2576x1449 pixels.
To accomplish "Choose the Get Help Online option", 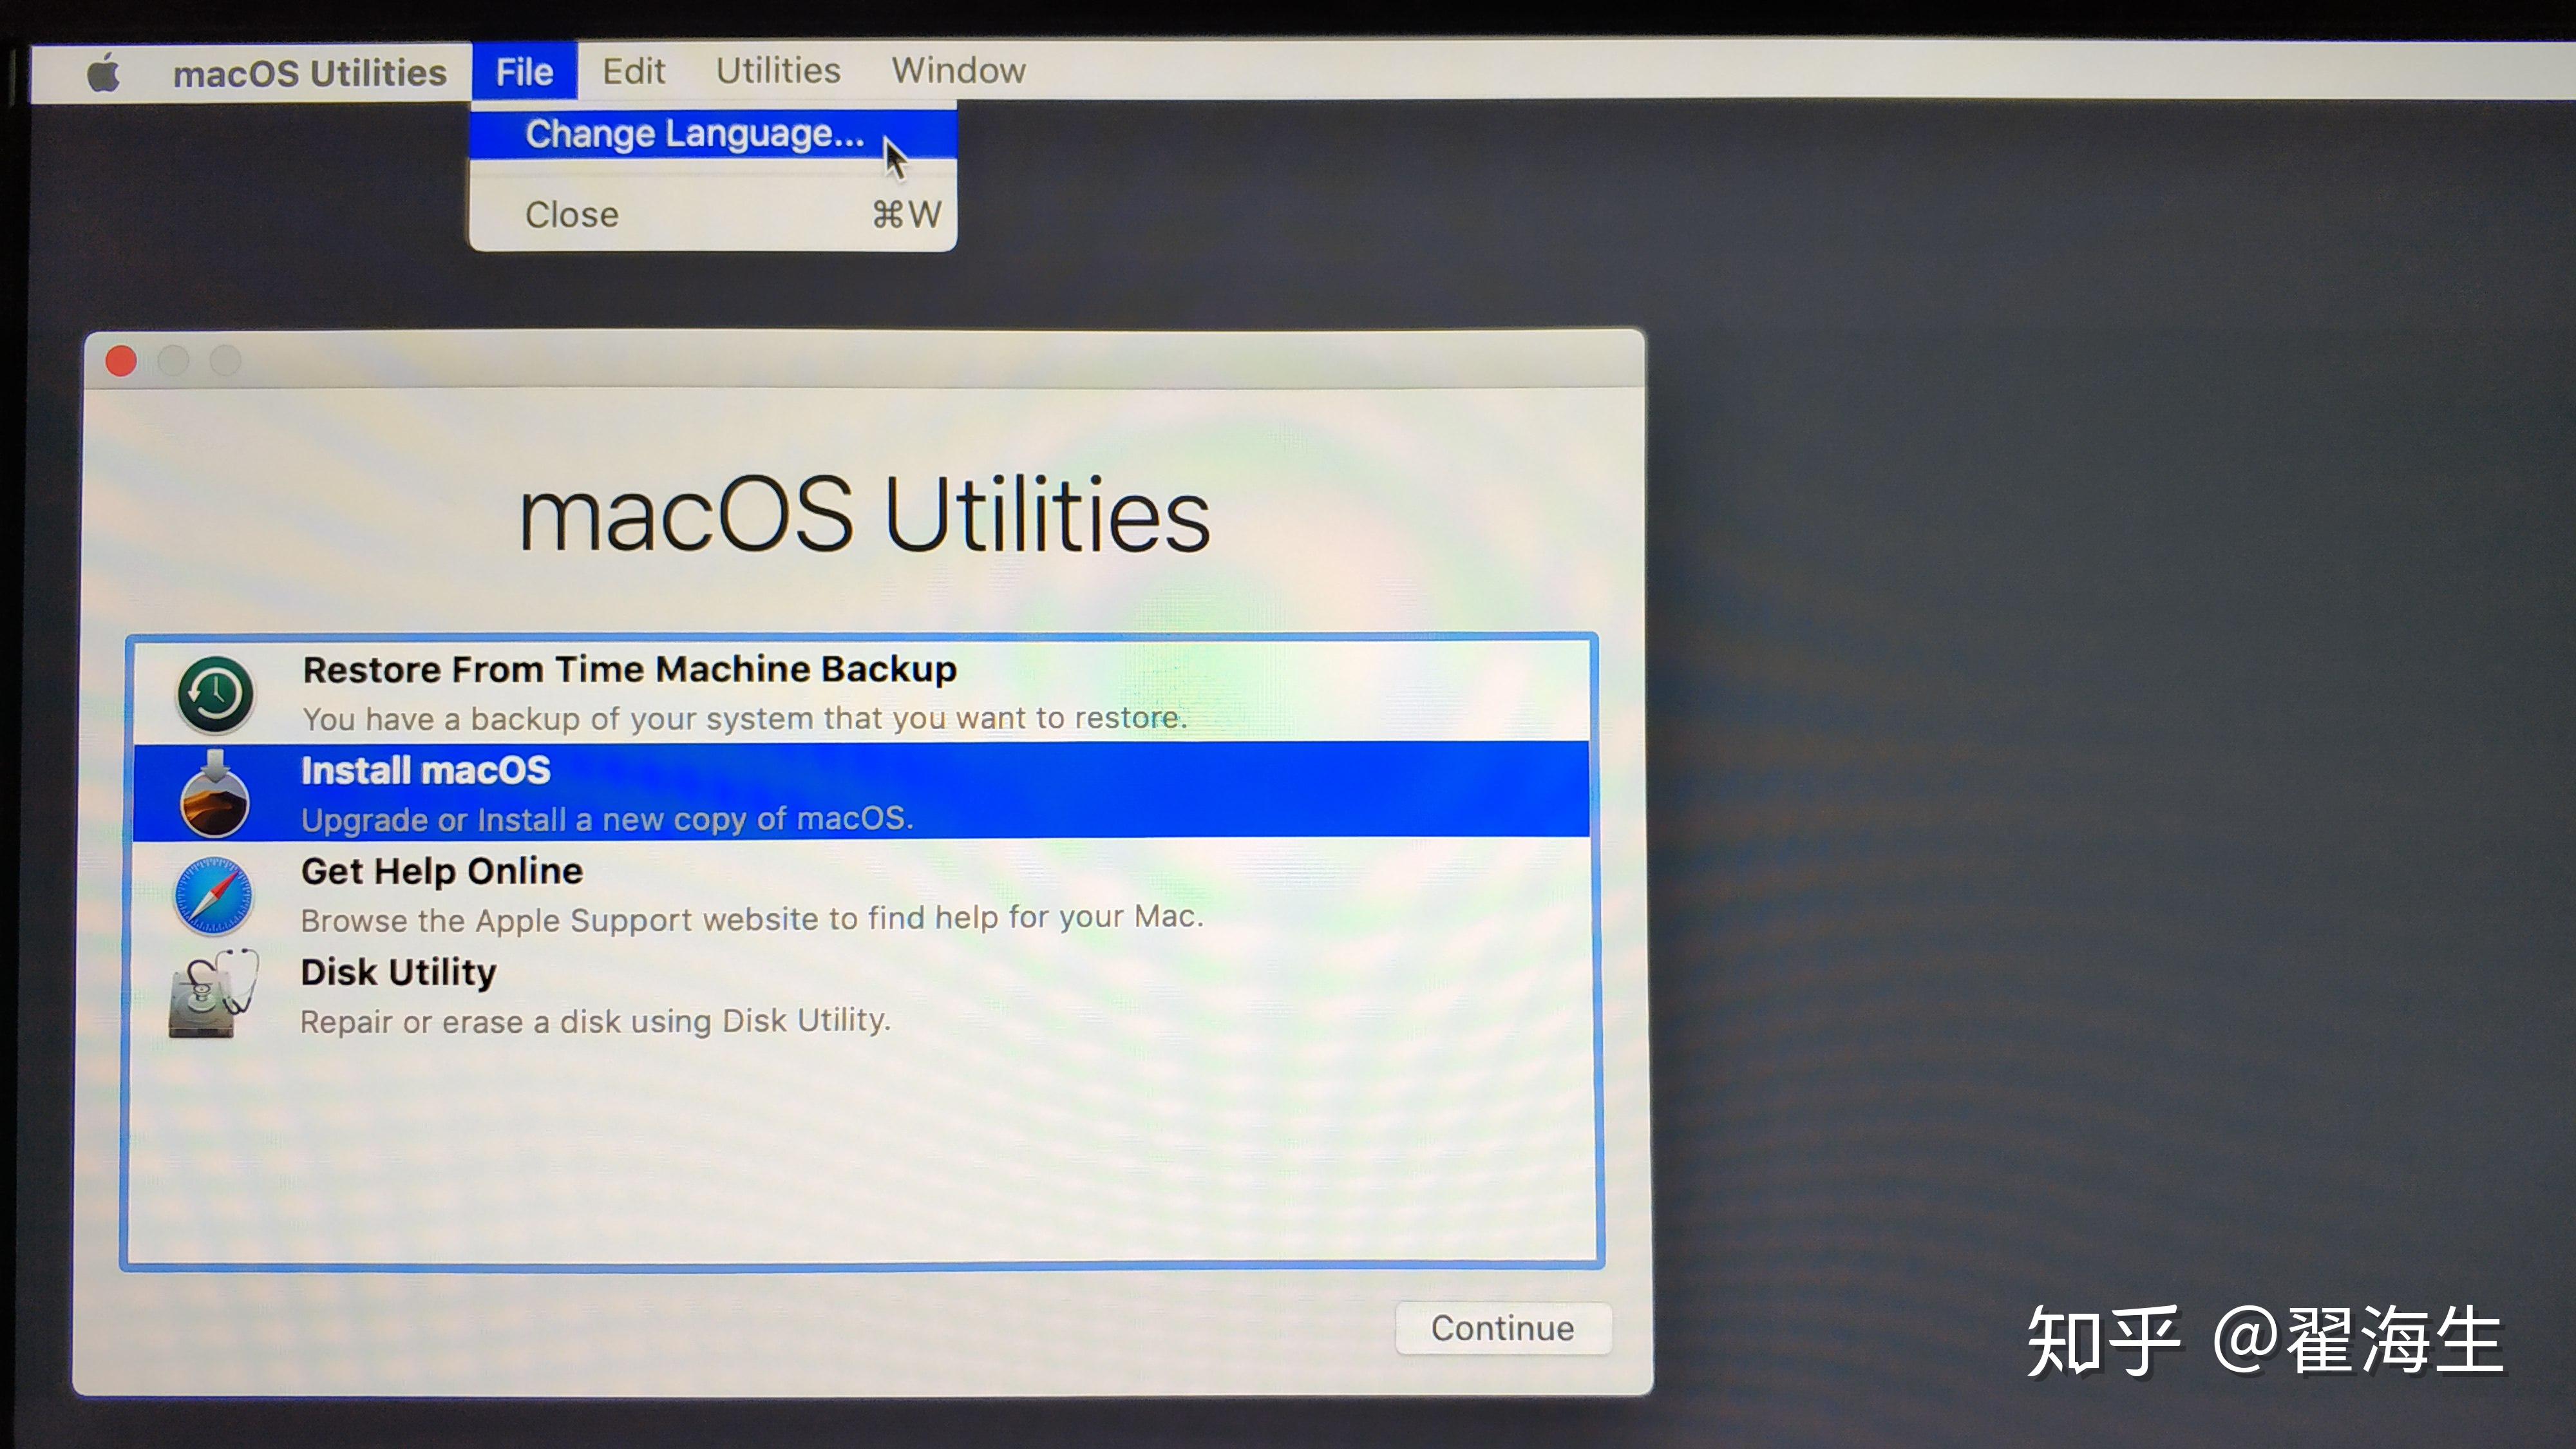I will coord(441,871).
